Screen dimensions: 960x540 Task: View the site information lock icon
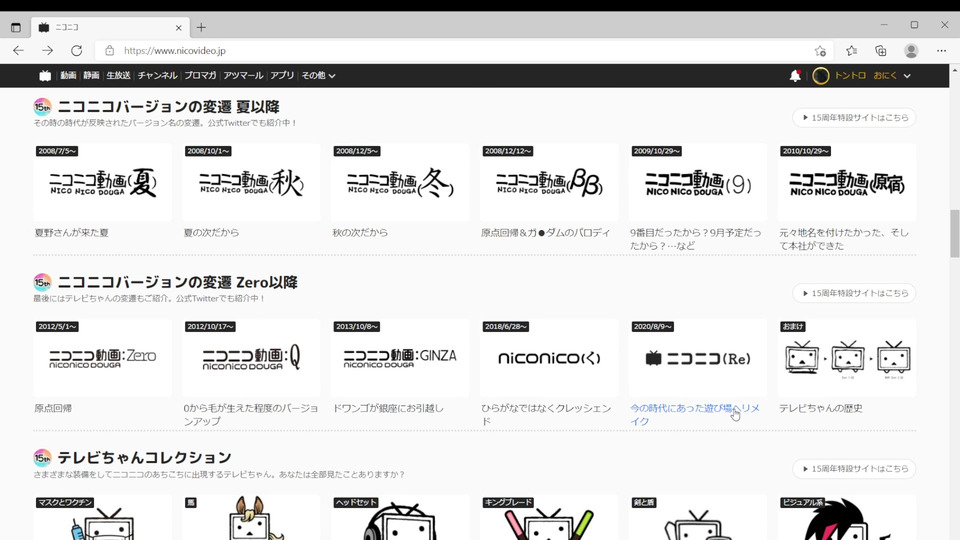pos(110,51)
